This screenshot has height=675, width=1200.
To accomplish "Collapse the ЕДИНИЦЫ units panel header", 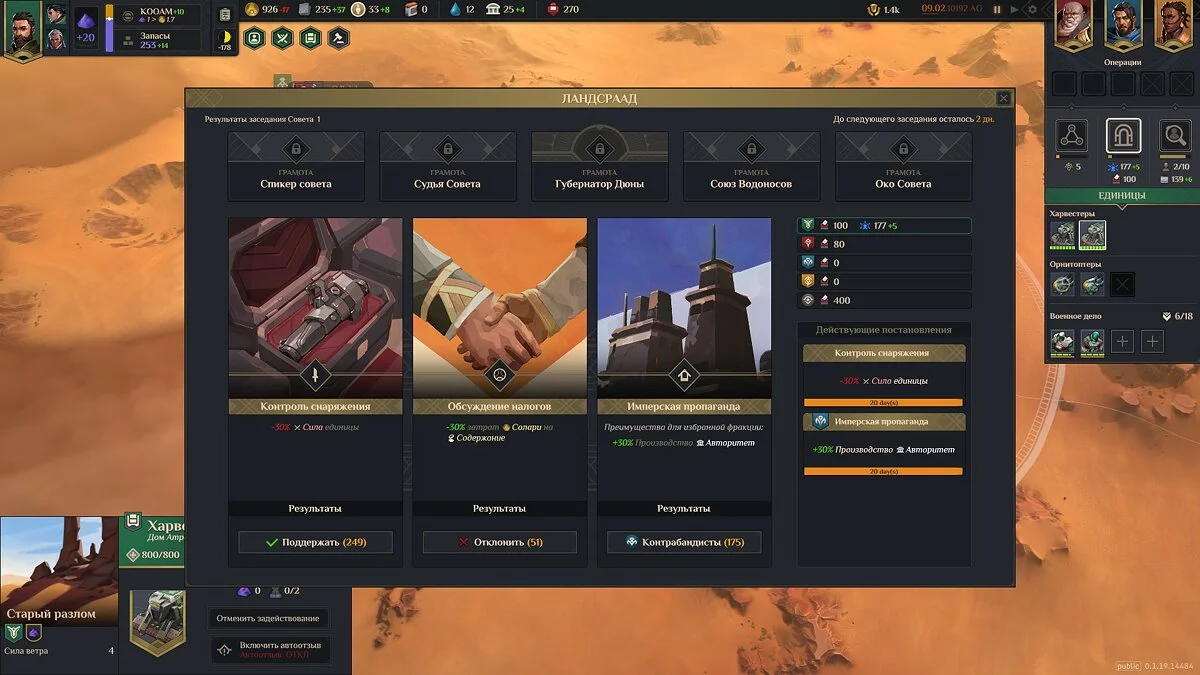I will pos(1122,195).
